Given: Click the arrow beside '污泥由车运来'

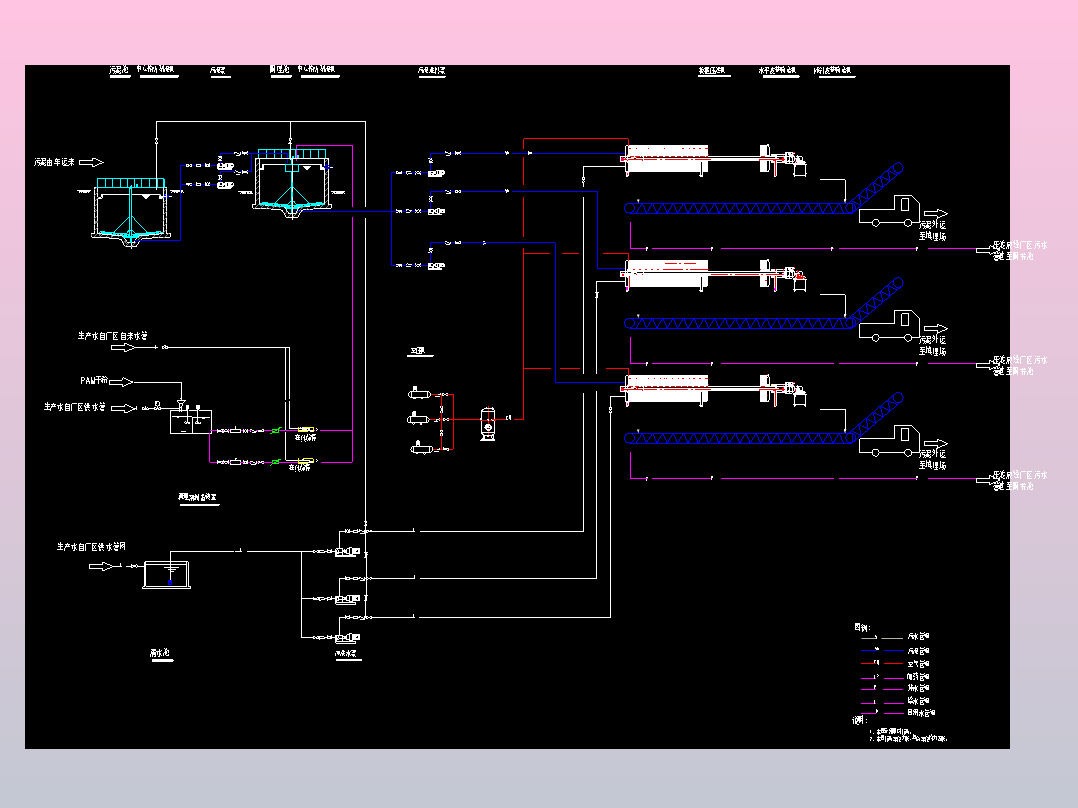Looking at the screenshot, I should tap(91, 162).
